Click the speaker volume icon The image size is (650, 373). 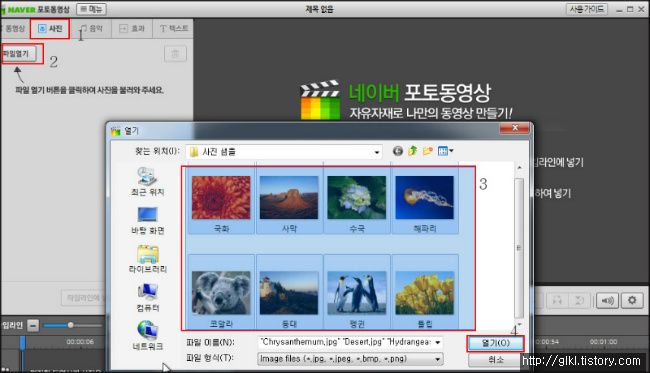point(607,300)
